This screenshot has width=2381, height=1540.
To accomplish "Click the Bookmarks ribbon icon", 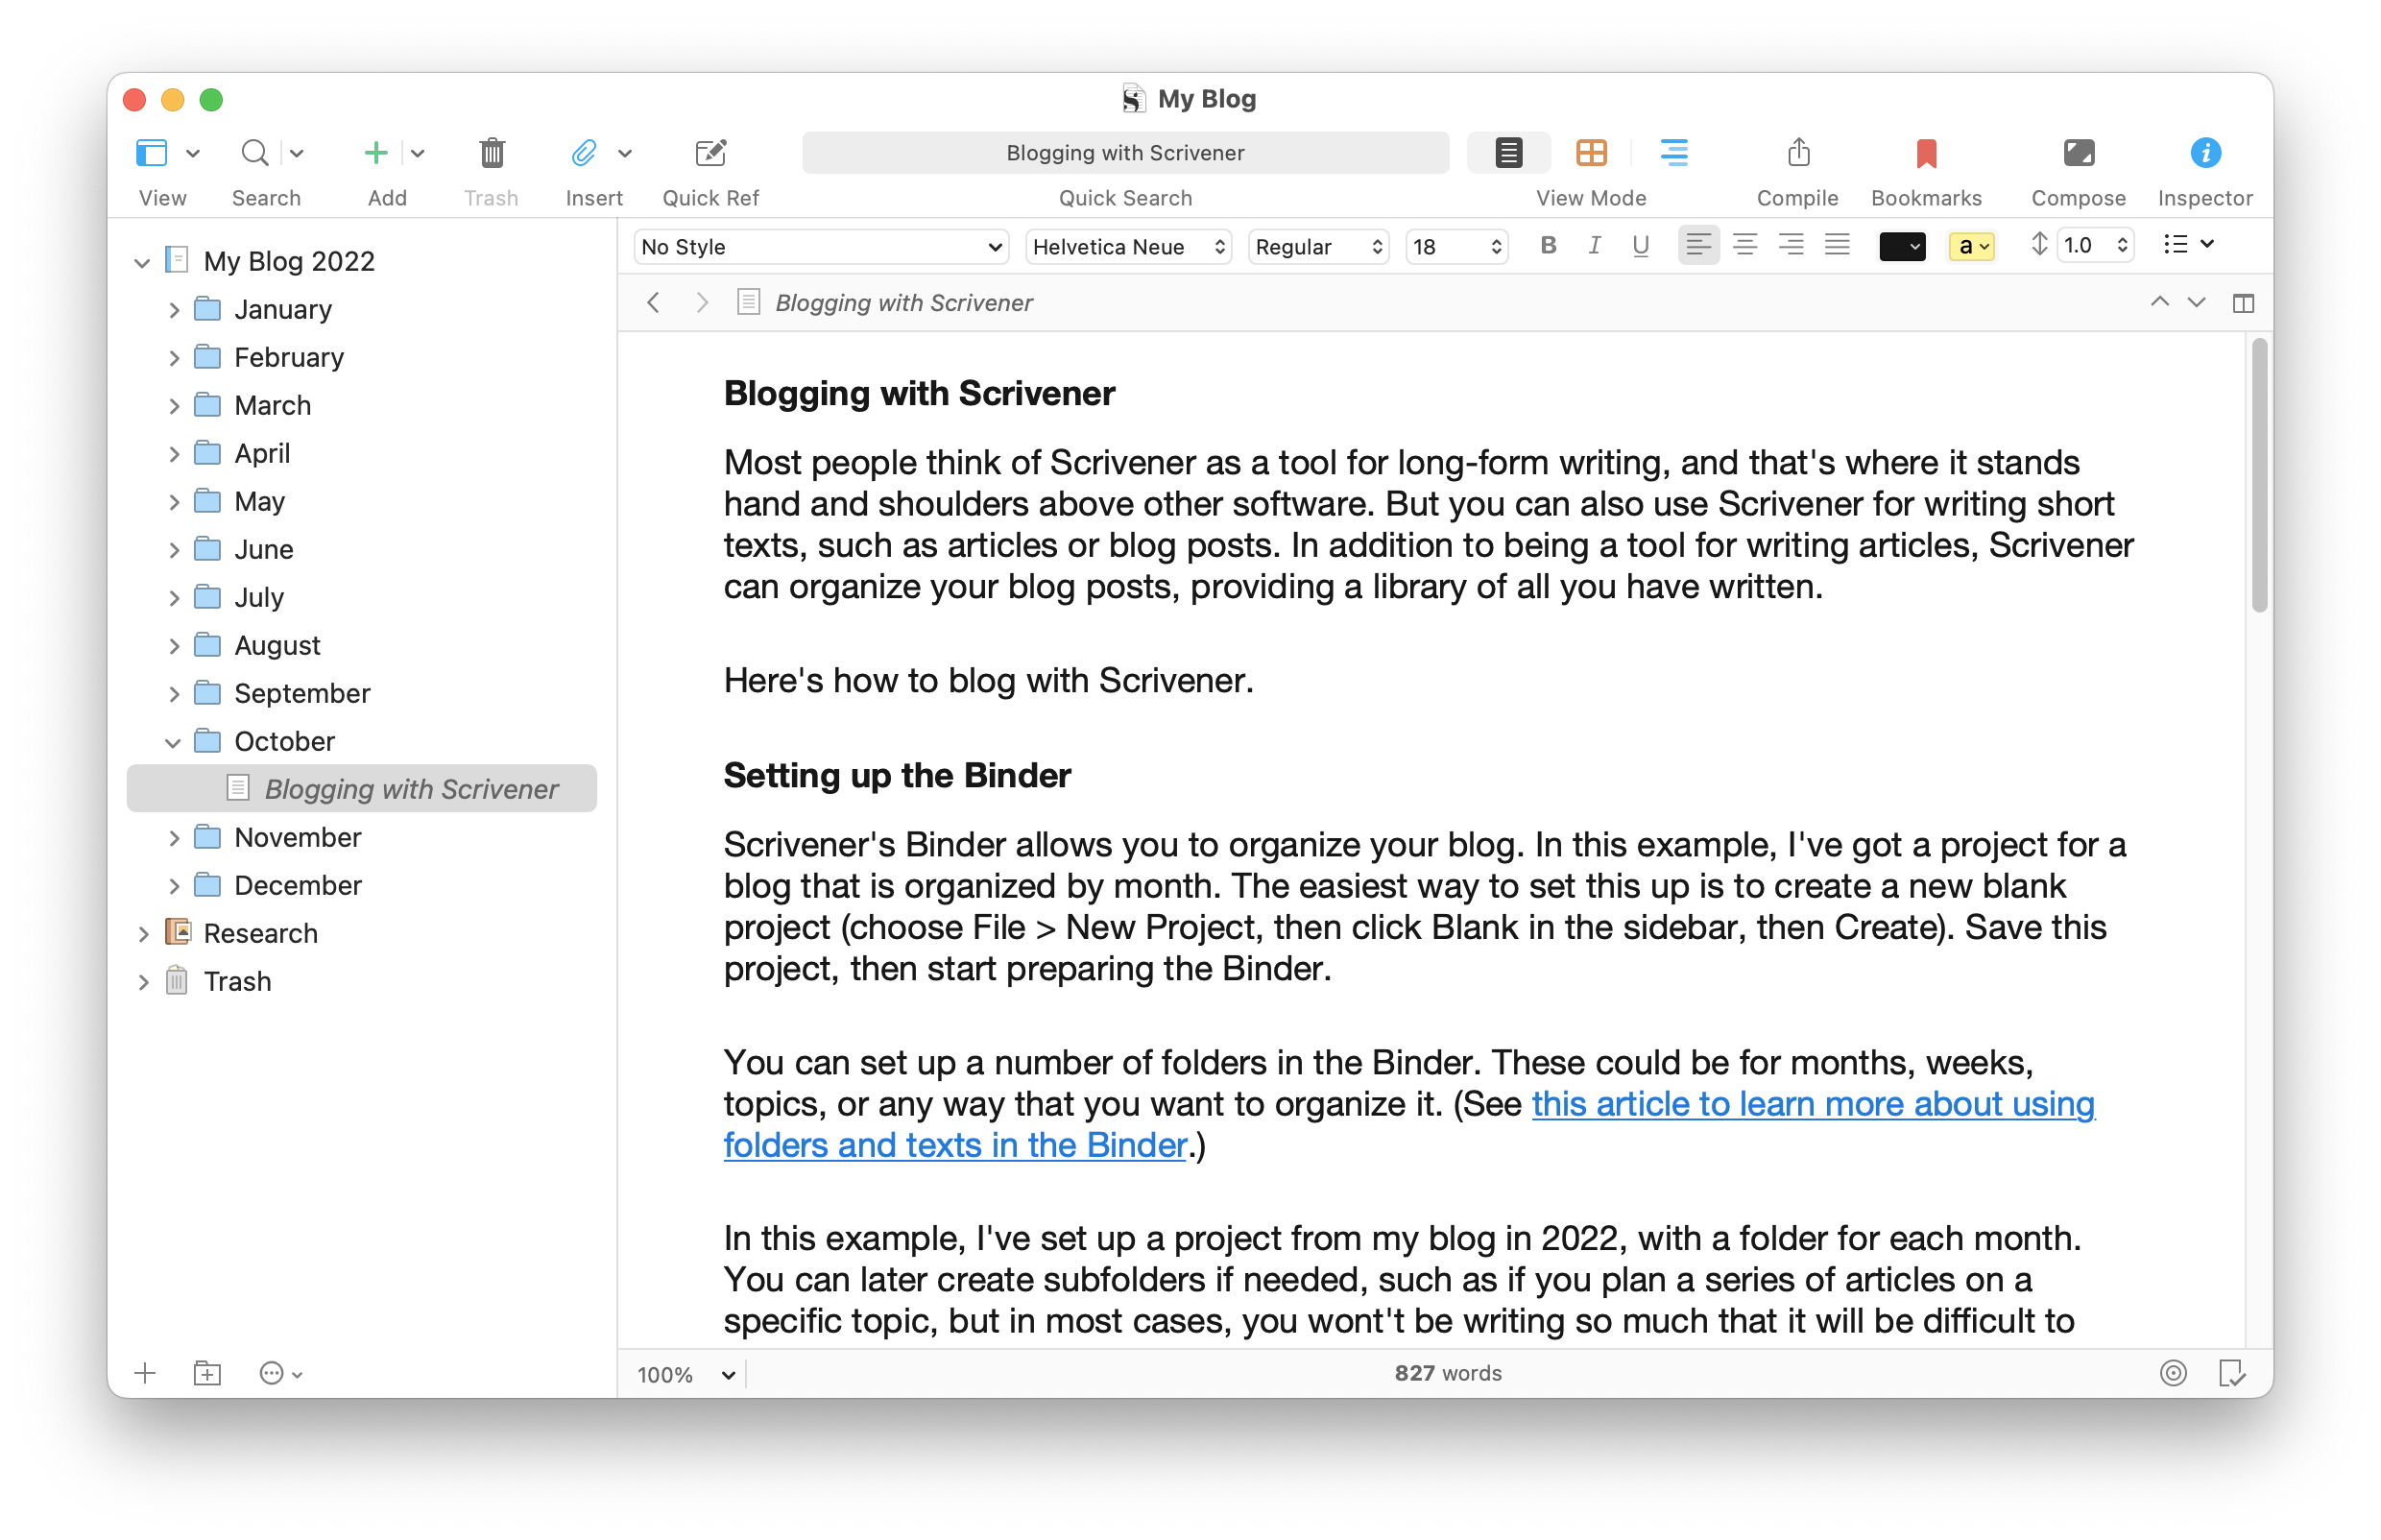I will tap(1925, 153).
